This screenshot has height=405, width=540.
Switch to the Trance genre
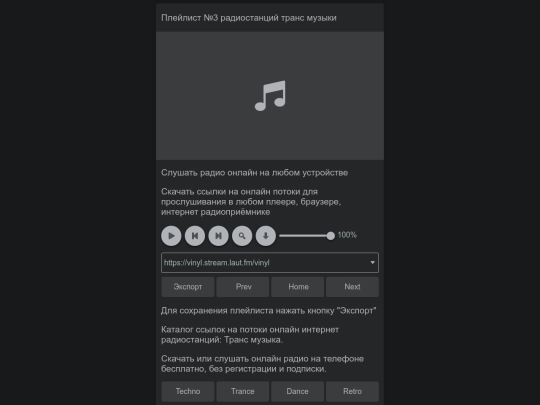pyautogui.click(x=243, y=392)
